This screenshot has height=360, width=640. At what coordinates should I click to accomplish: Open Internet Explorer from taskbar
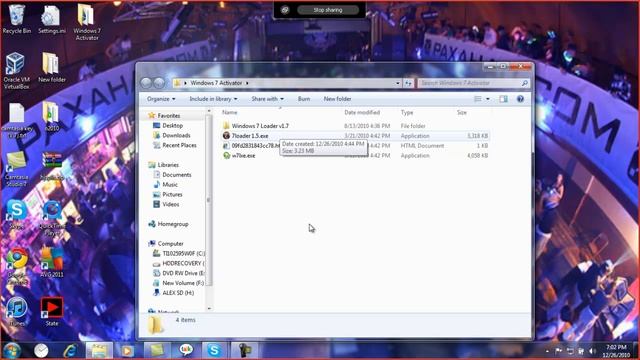[70, 351]
